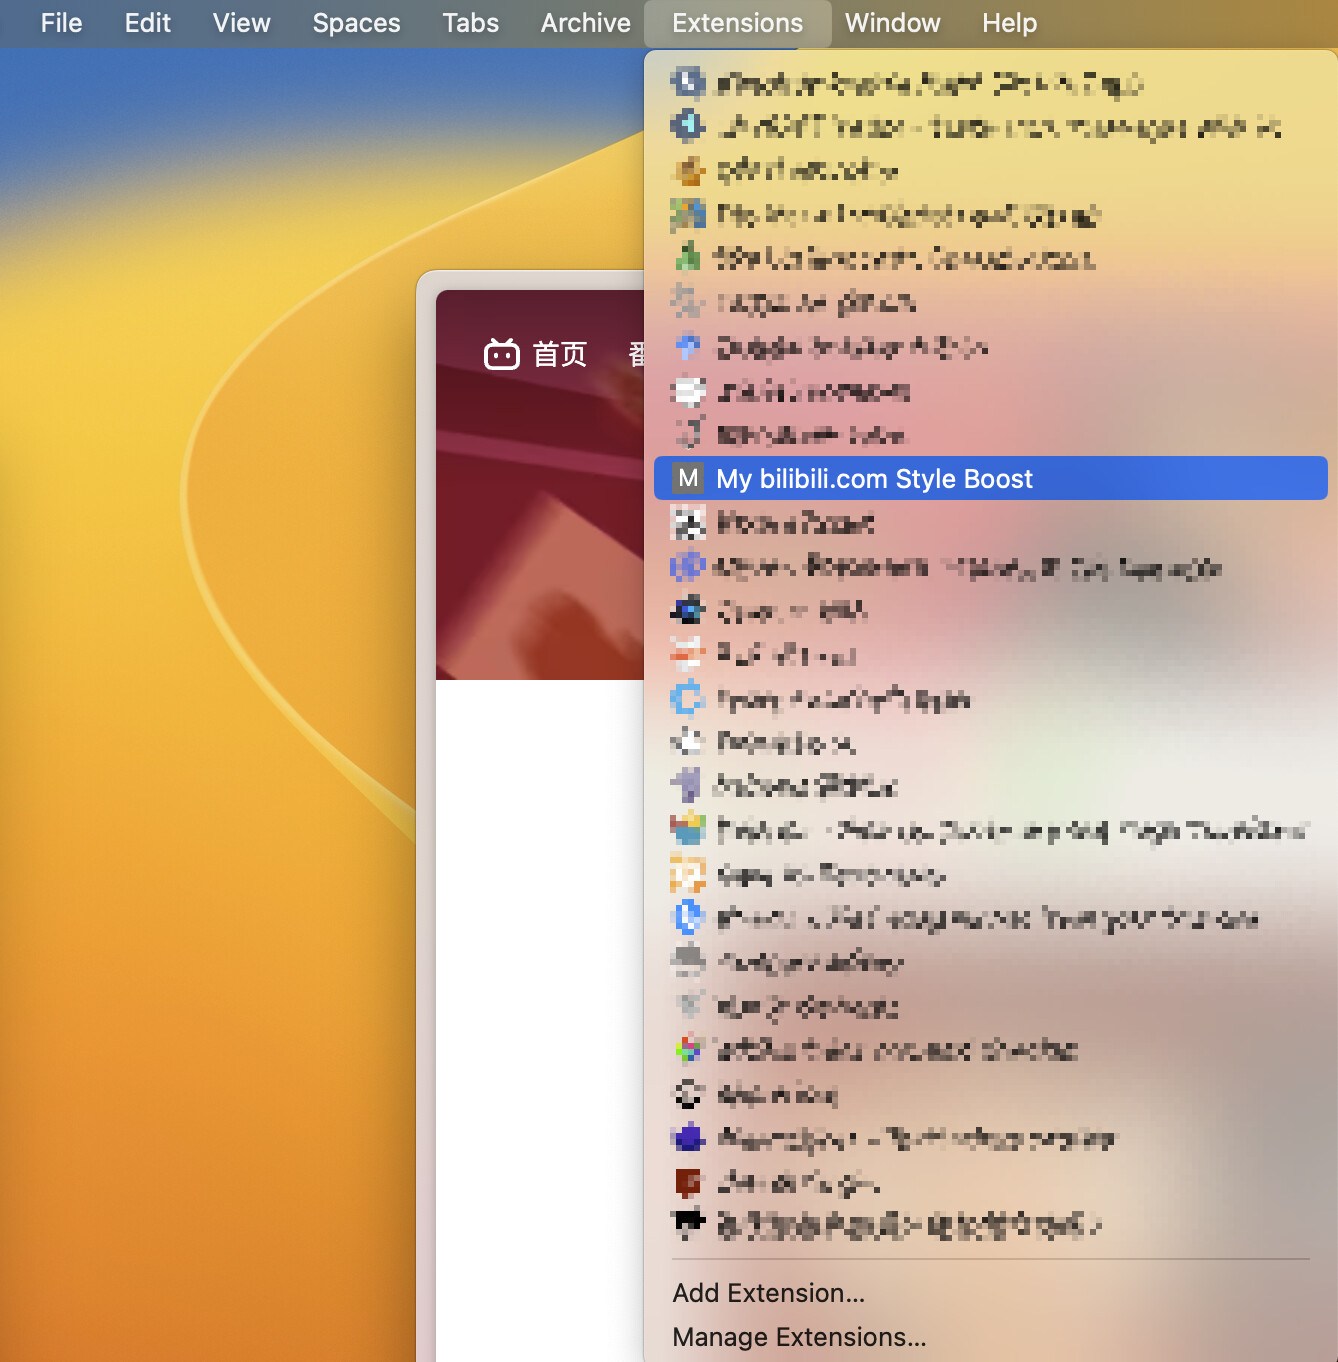The image size is (1338, 1362).
Task: Go to 首页 on bilibili page
Action: pos(559,354)
